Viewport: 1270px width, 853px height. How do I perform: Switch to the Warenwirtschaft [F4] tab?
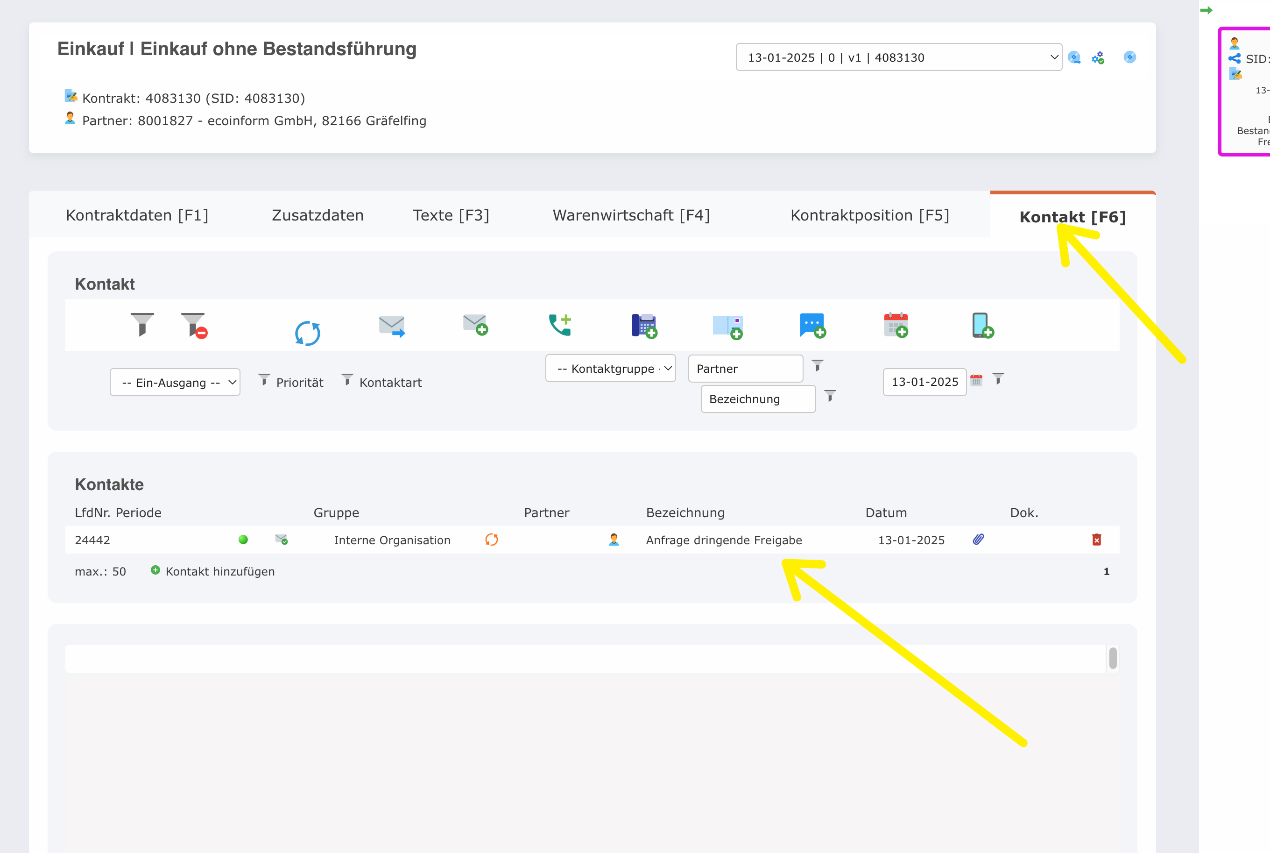pyautogui.click(x=631, y=214)
